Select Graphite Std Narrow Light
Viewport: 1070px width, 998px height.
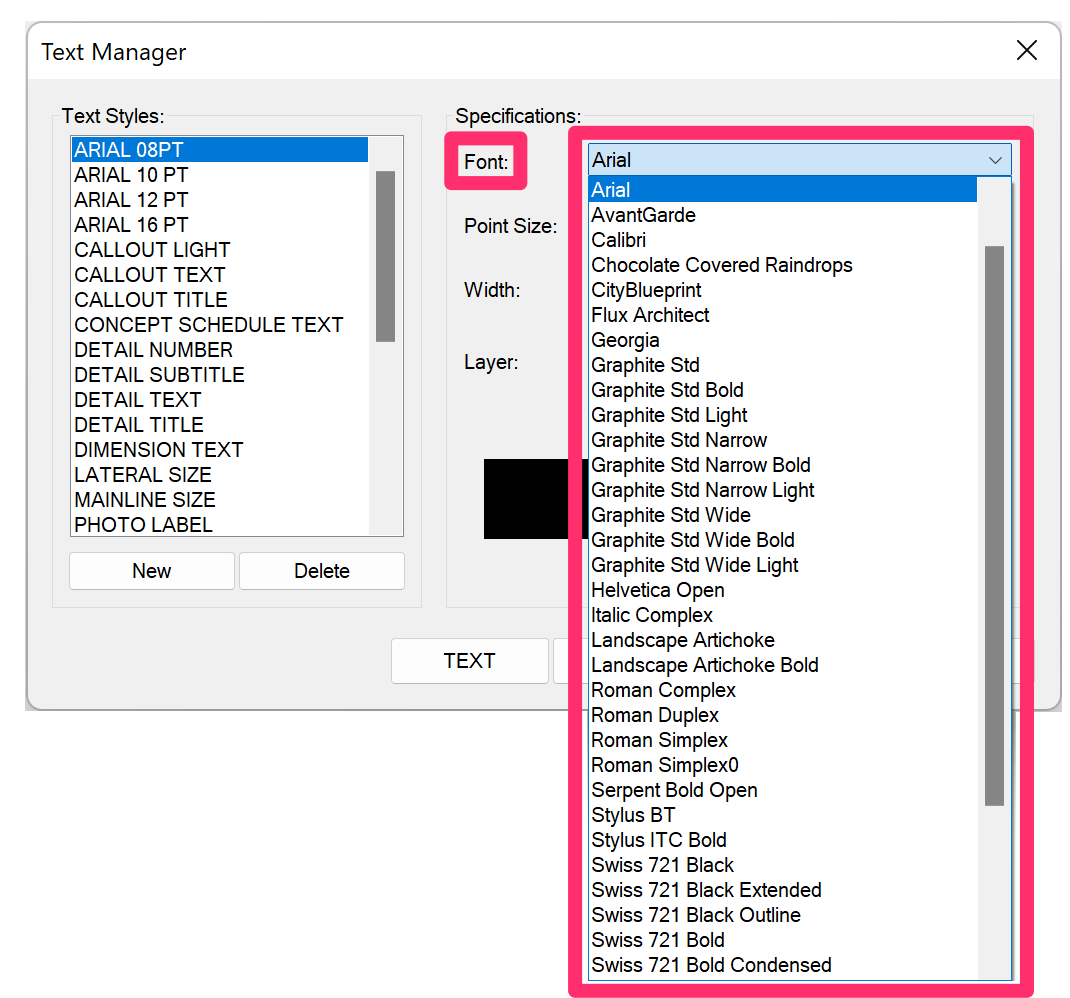[x=783, y=490]
